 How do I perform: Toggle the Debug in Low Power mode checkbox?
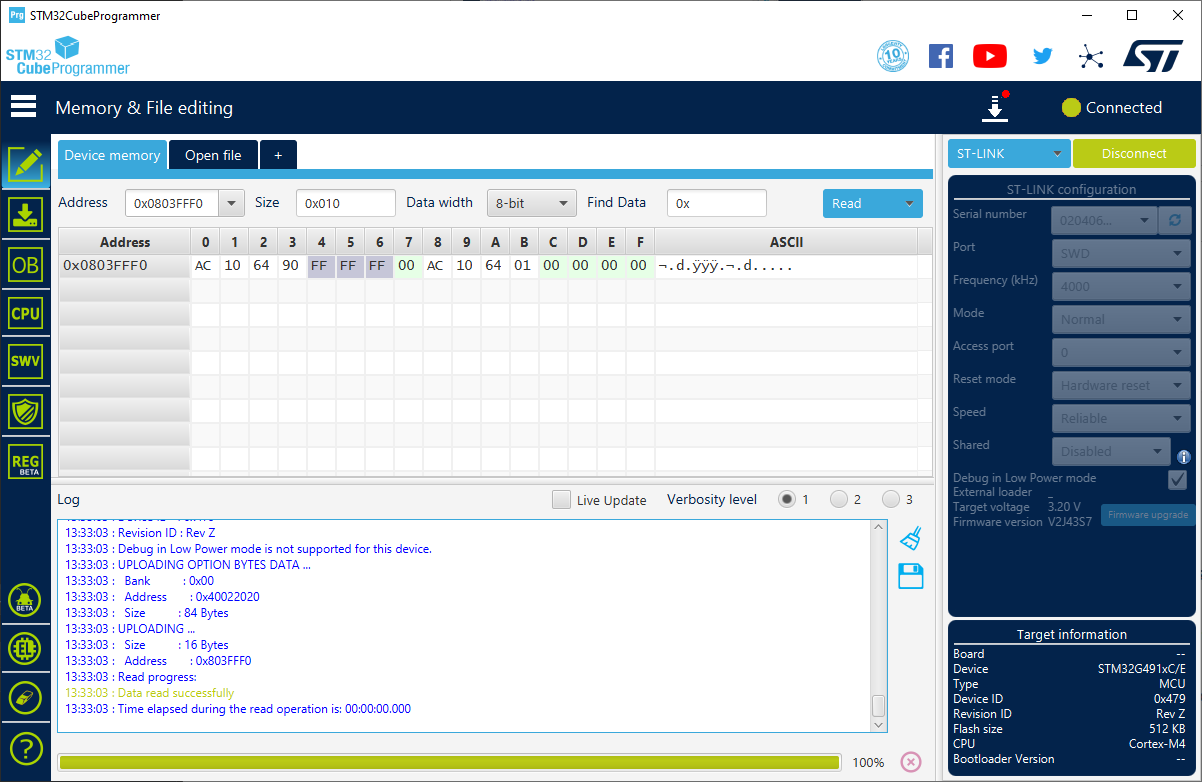coord(1177,479)
